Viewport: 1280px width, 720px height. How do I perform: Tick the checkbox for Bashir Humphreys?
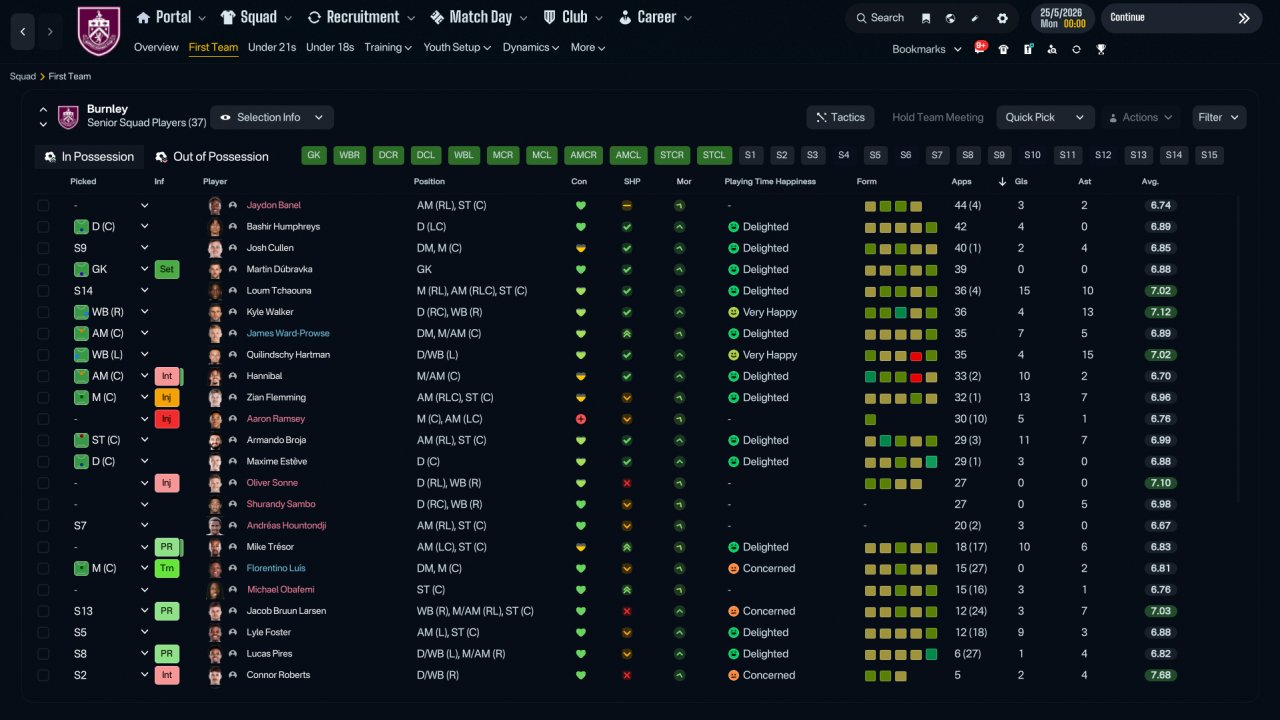click(x=43, y=227)
